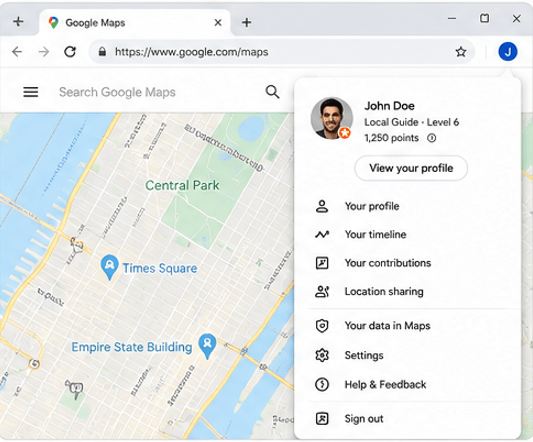Click the help circle icon
This screenshot has width=533, height=442.
(322, 385)
